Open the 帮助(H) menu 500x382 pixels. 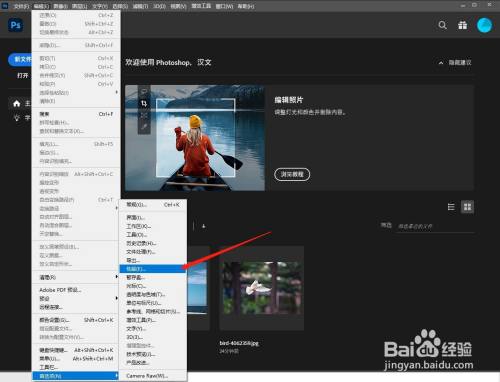tap(246, 6)
